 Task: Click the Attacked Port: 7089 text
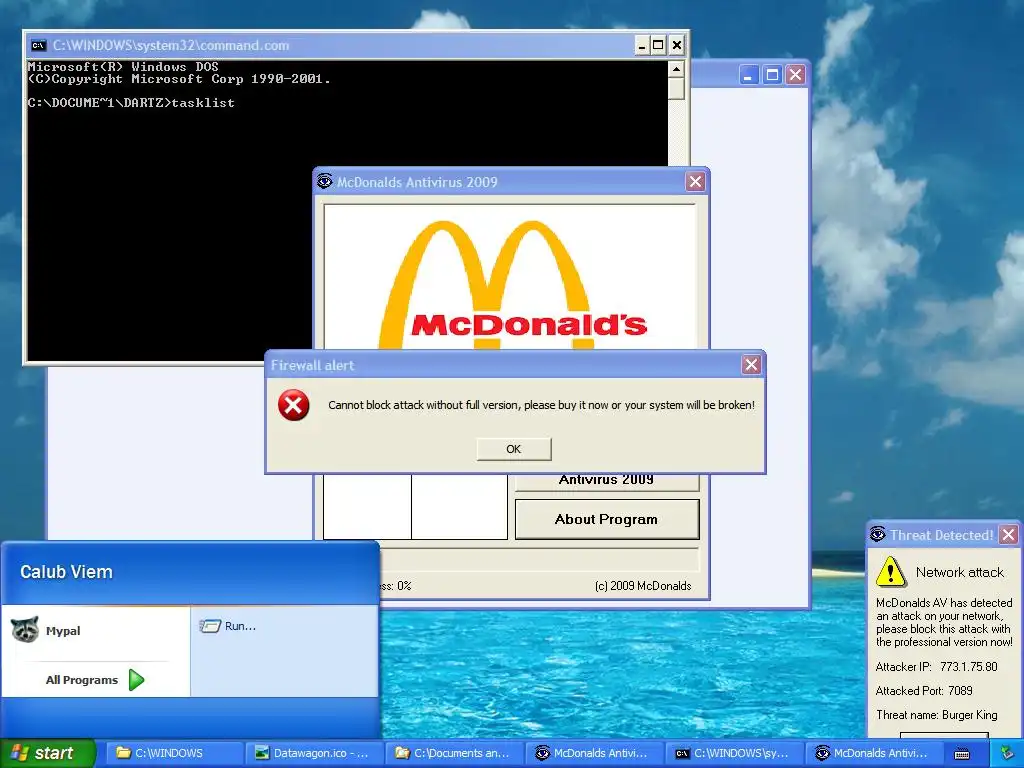(x=924, y=691)
